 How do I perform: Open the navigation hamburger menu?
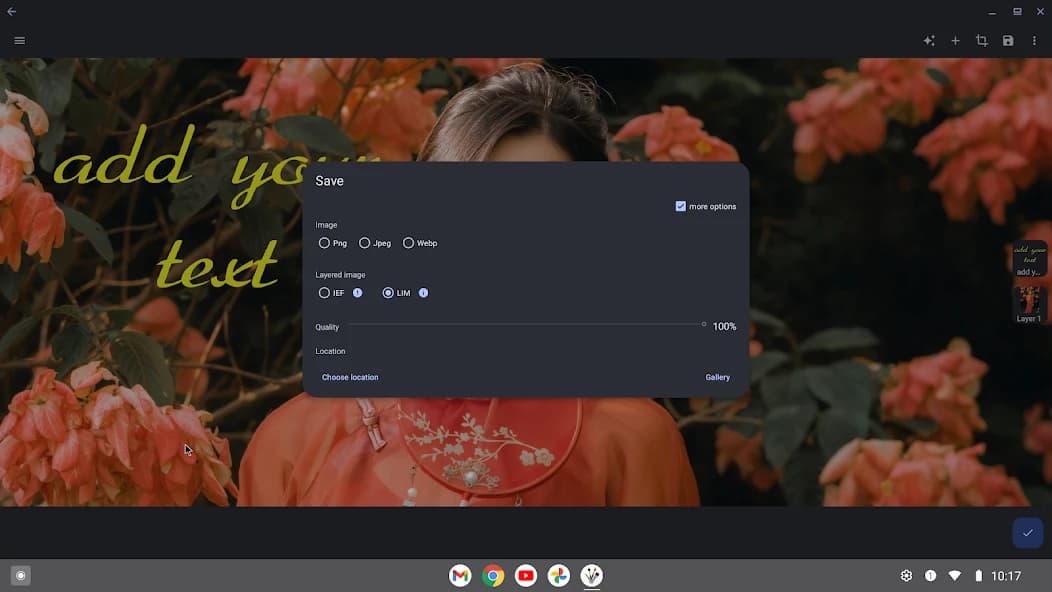tap(19, 40)
